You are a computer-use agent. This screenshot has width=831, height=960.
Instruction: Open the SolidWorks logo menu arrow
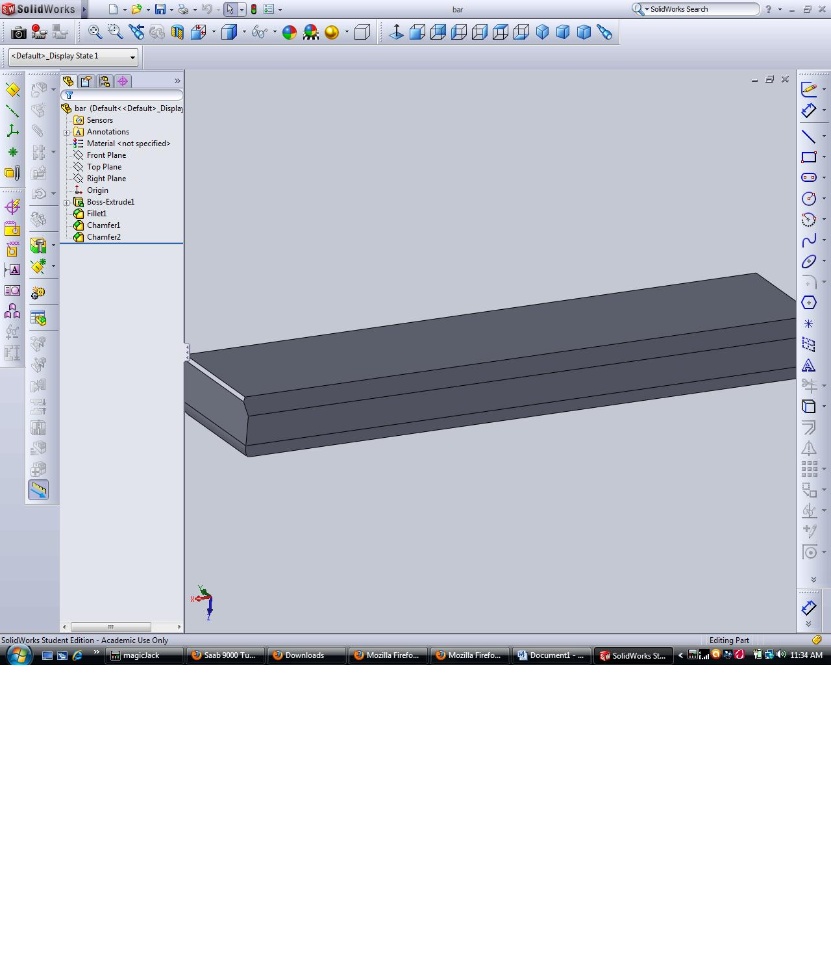[85, 9]
